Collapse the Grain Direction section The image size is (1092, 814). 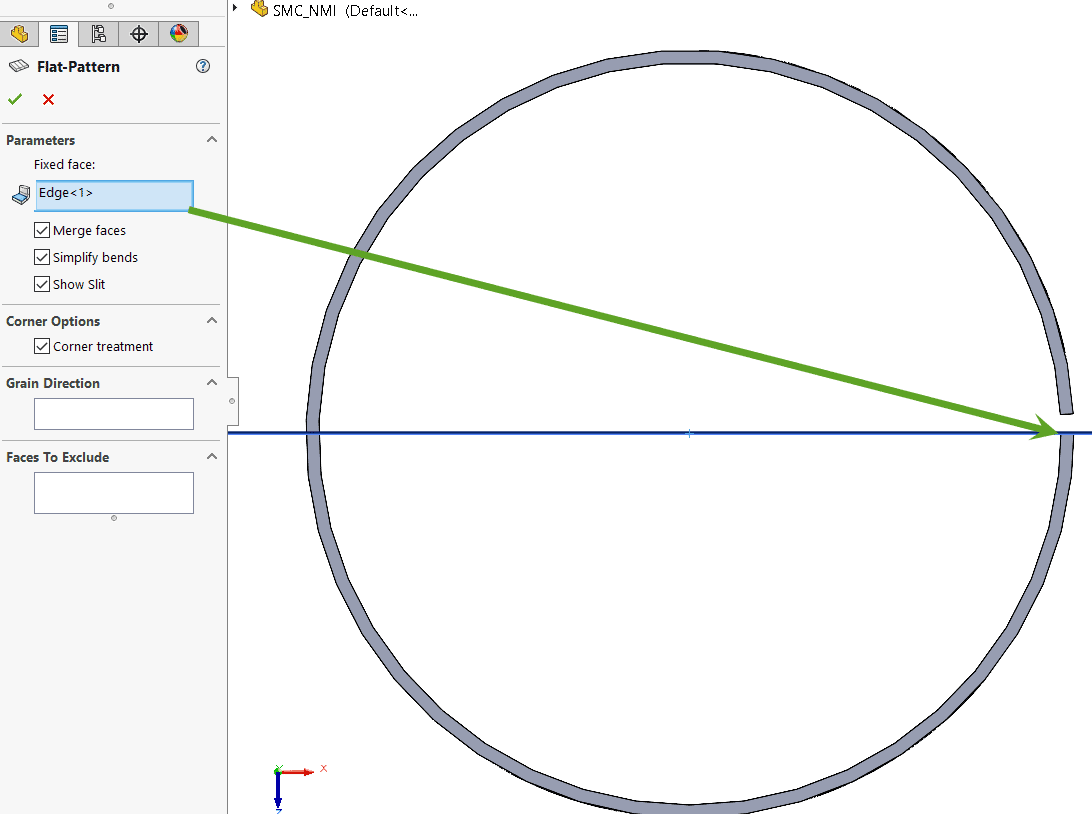[x=212, y=382]
